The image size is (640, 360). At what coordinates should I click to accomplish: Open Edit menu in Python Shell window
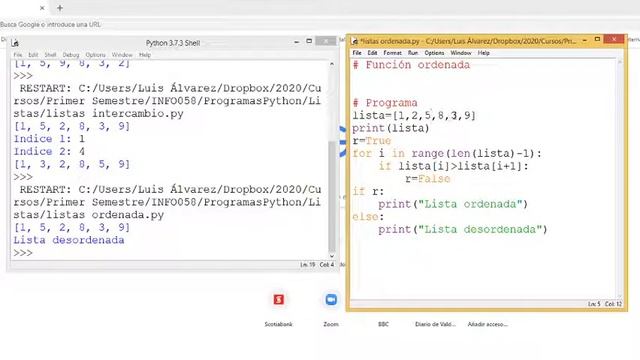(x=33, y=55)
